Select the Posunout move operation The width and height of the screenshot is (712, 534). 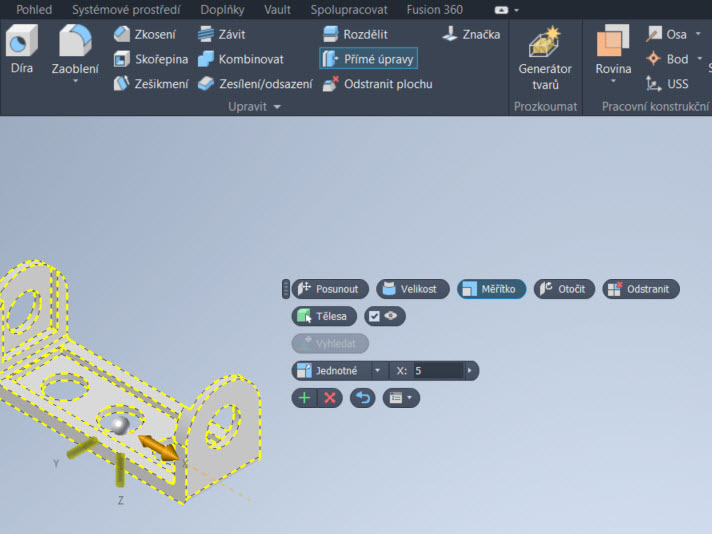pos(330,289)
